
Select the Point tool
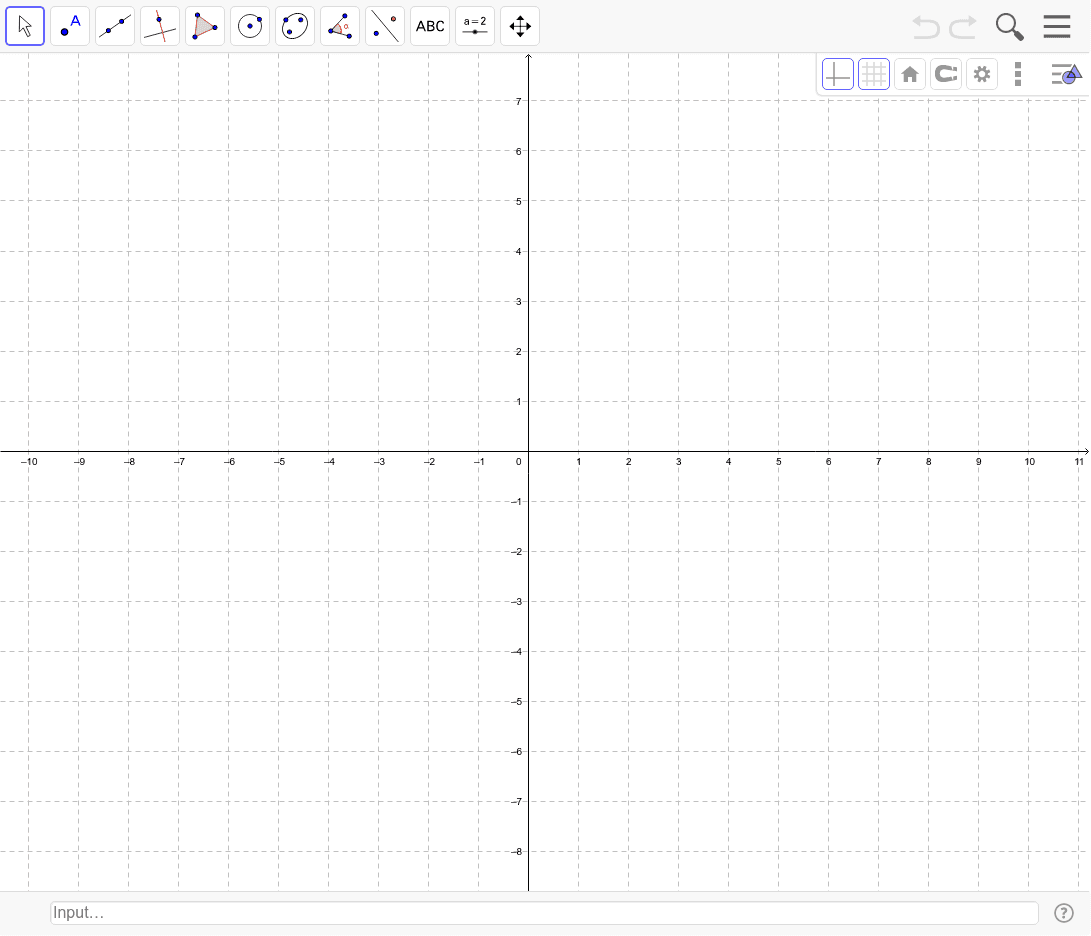[x=69, y=26]
